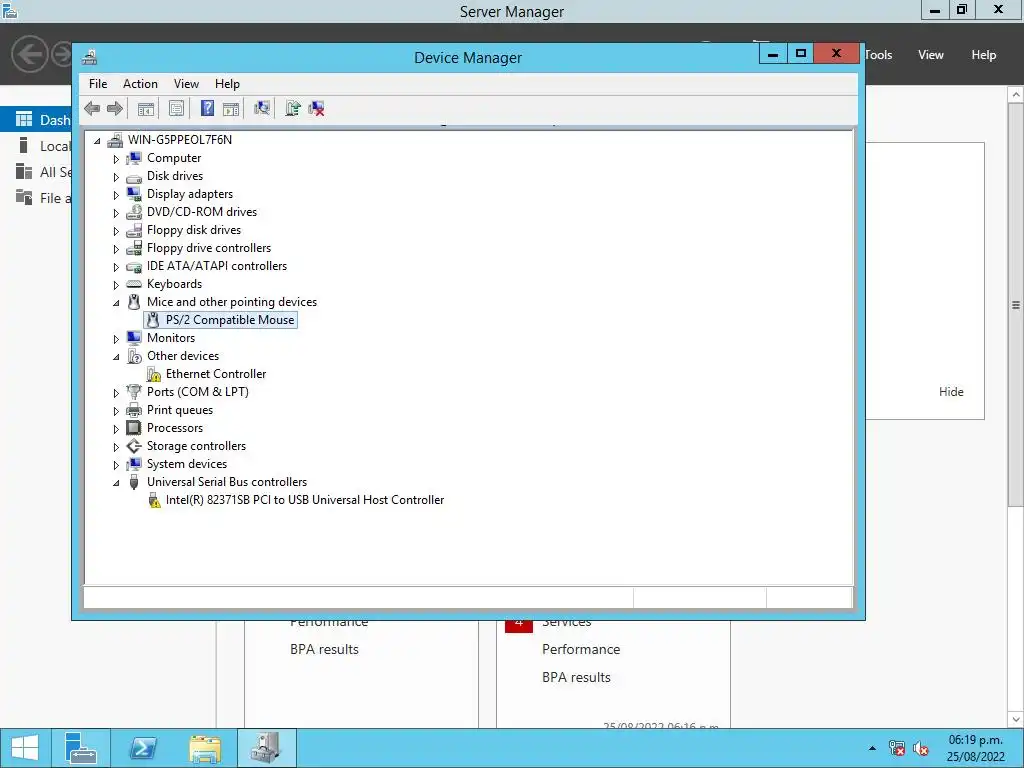Viewport: 1024px width, 768px height.
Task: Click the Forward arrow in Device Manager toolbar
Action: coord(115,108)
